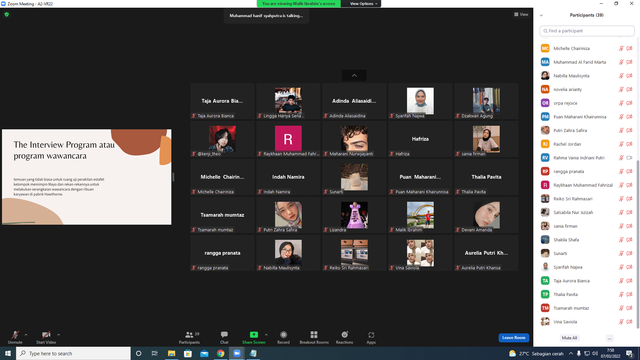Select the Malik Ibrahim video tile
The height and width of the screenshot is (360, 640).
click(x=420, y=215)
